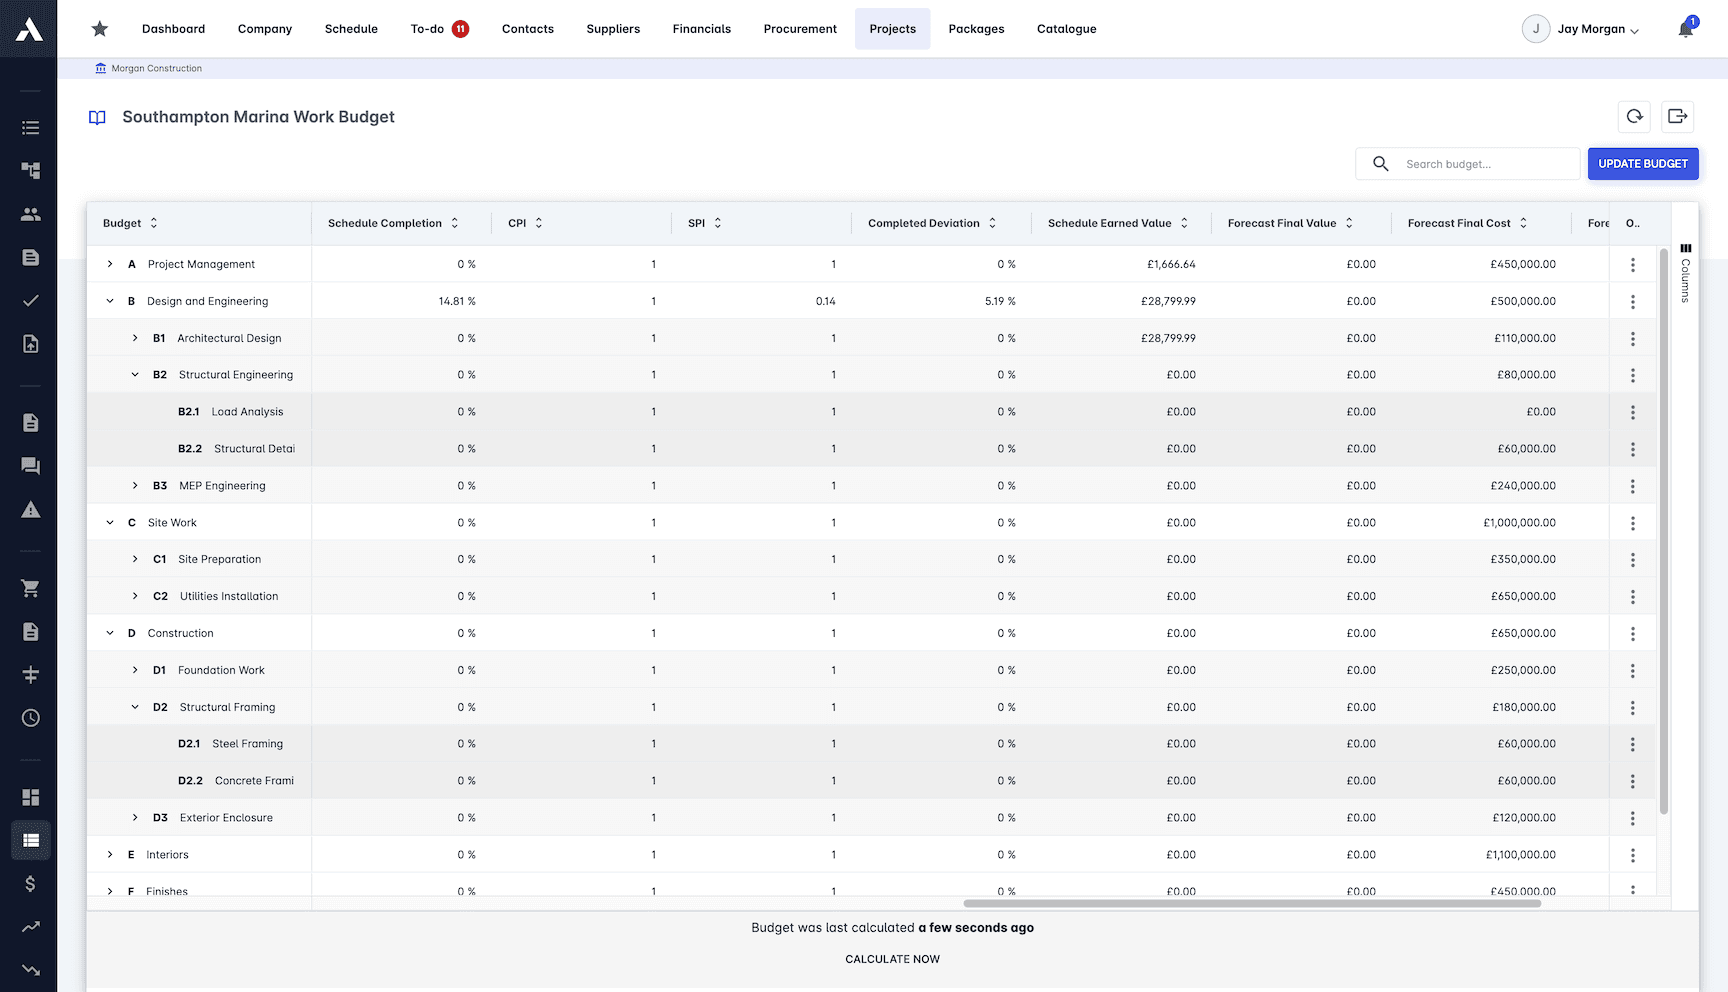This screenshot has width=1728, height=992.
Task: Collapse the Design and Engineering row
Action: click(x=110, y=300)
